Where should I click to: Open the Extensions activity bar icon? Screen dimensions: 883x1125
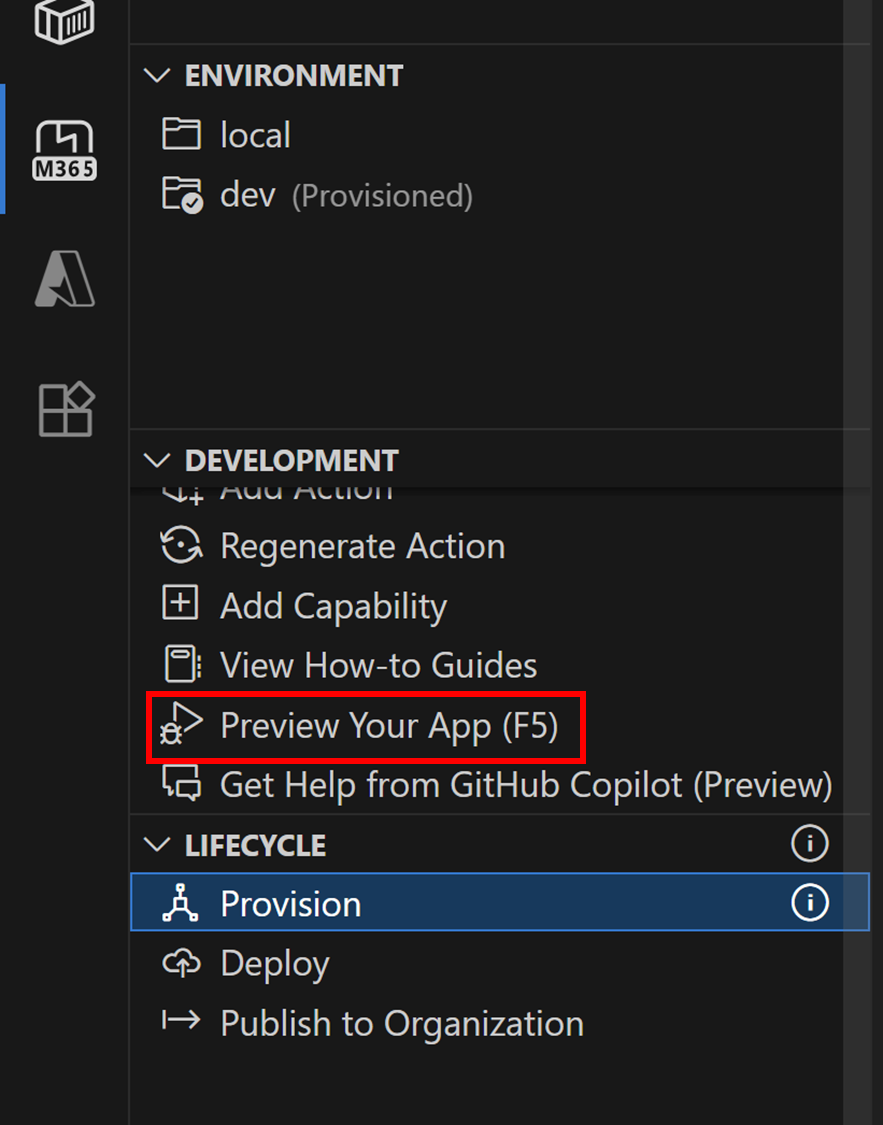[x=65, y=409]
